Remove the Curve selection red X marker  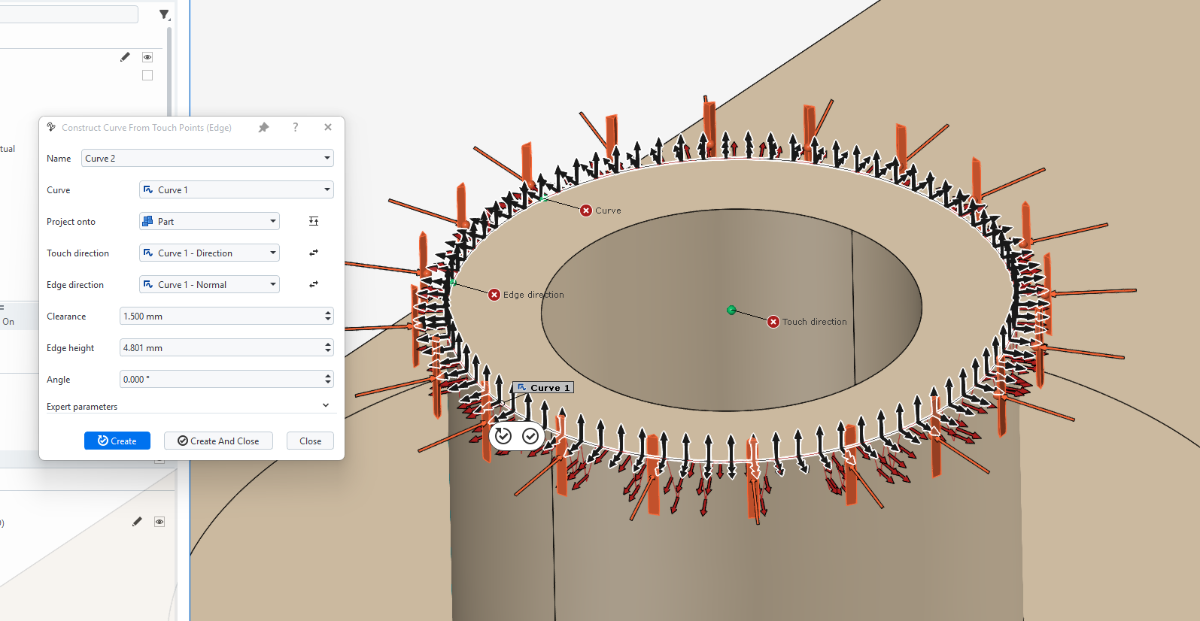coord(586,210)
